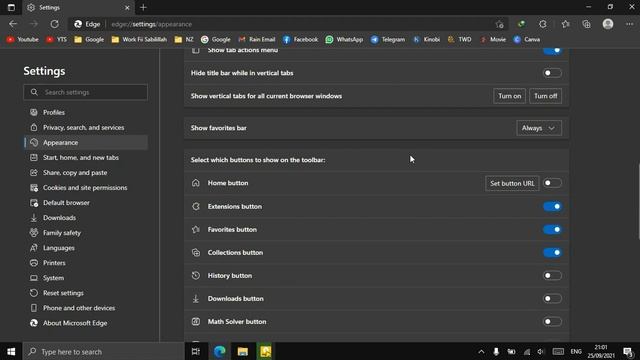Enable the Downloads button toggle

pos(552,299)
